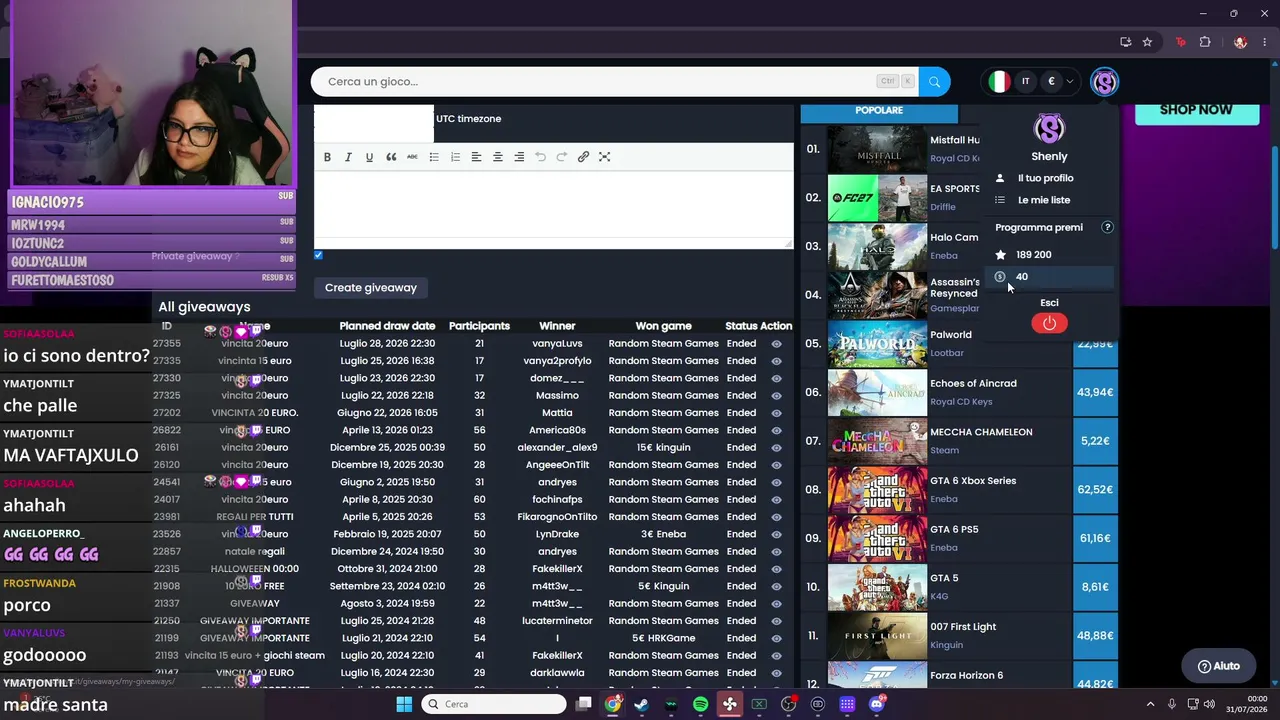Apply italic formatting in the editor toolbar
Viewport: 1280px width, 720px height.
coord(348,157)
